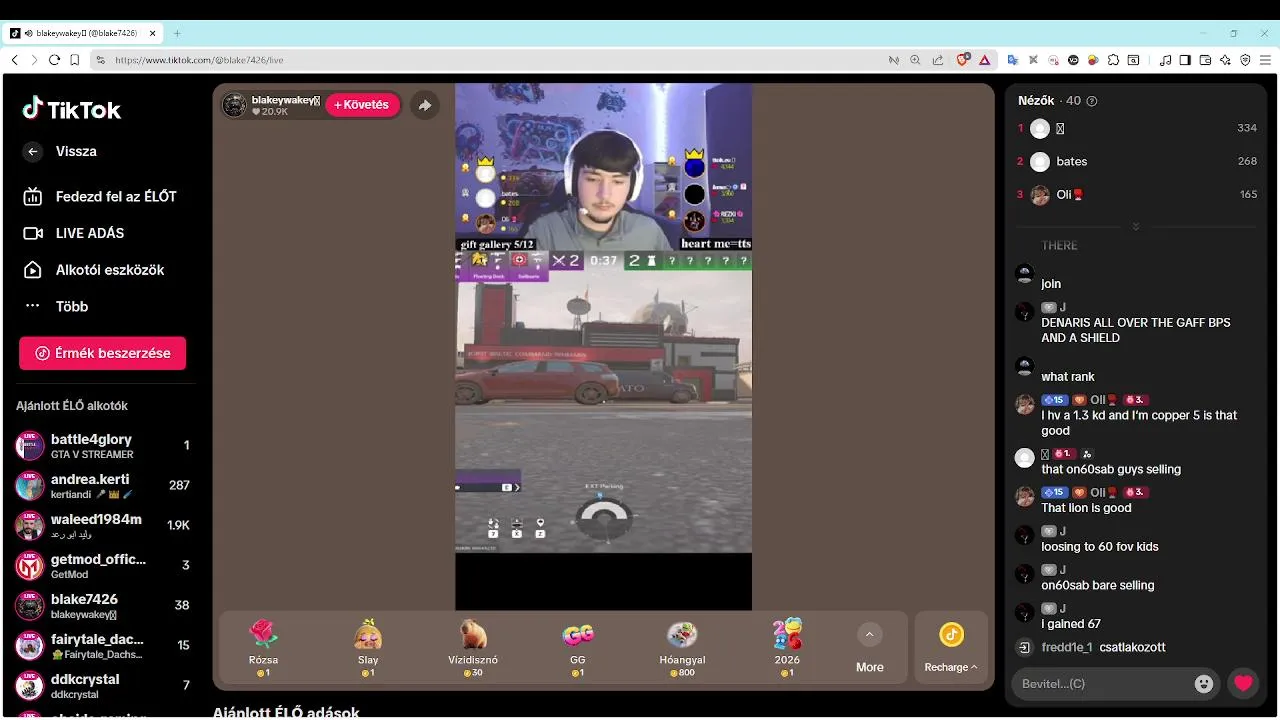Toggle the browser sidebar panel

point(1185,60)
